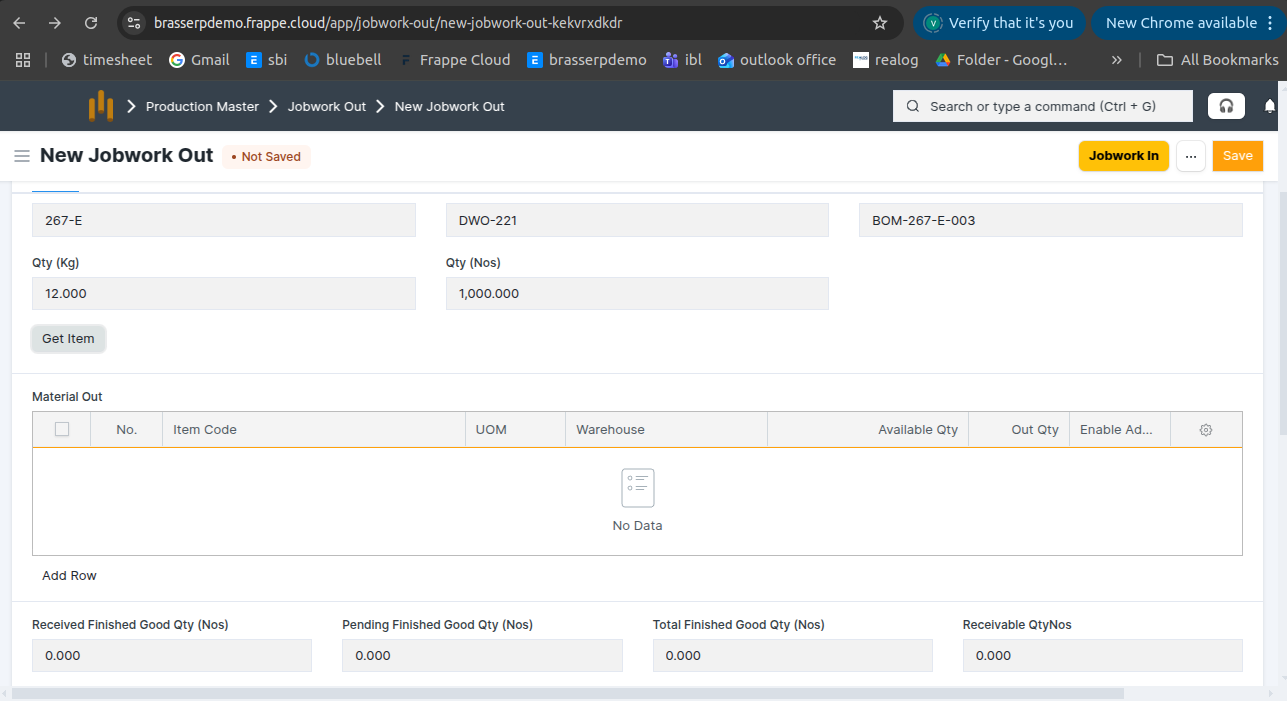Open the All Bookmarks folder
This screenshot has width=1287, height=701.
(x=1217, y=60)
